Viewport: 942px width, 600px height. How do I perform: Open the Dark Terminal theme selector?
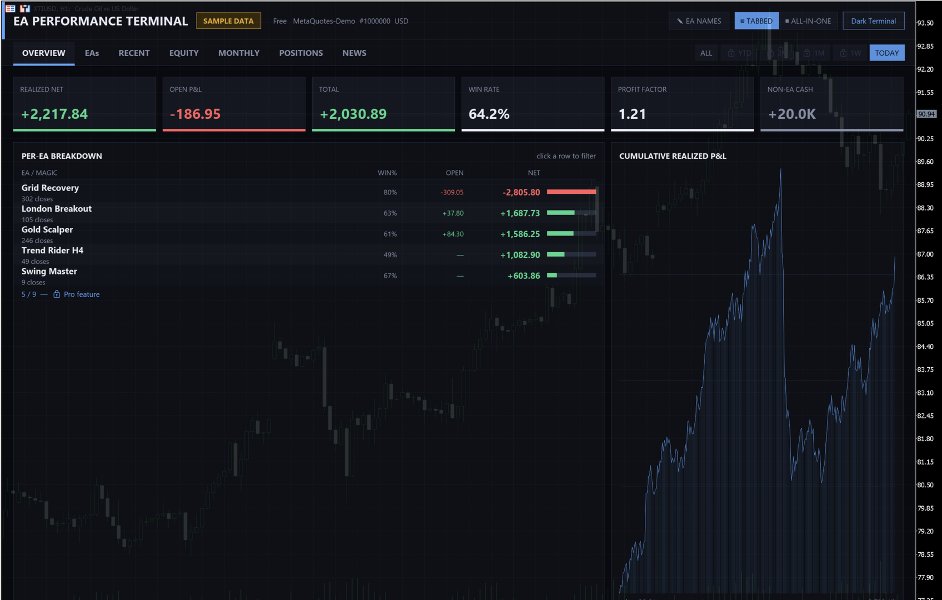pyautogui.click(x=874, y=21)
